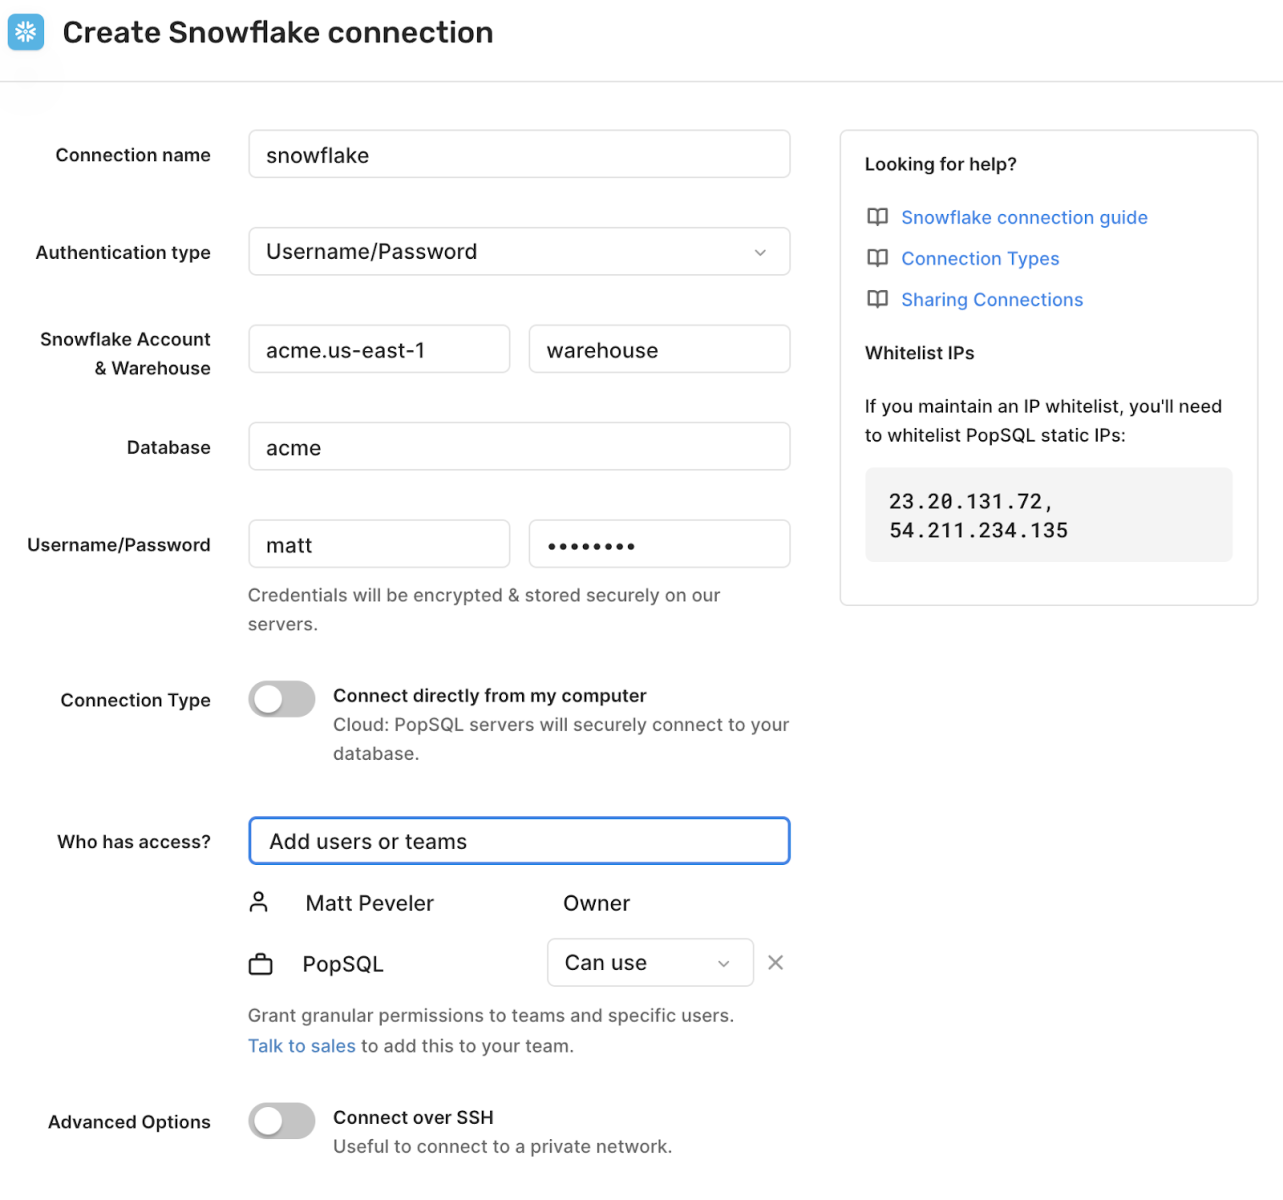This screenshot has height=1200, width=1283.
Task: Click the book icon beside Sharing Connections
Action: pos(877,299)
